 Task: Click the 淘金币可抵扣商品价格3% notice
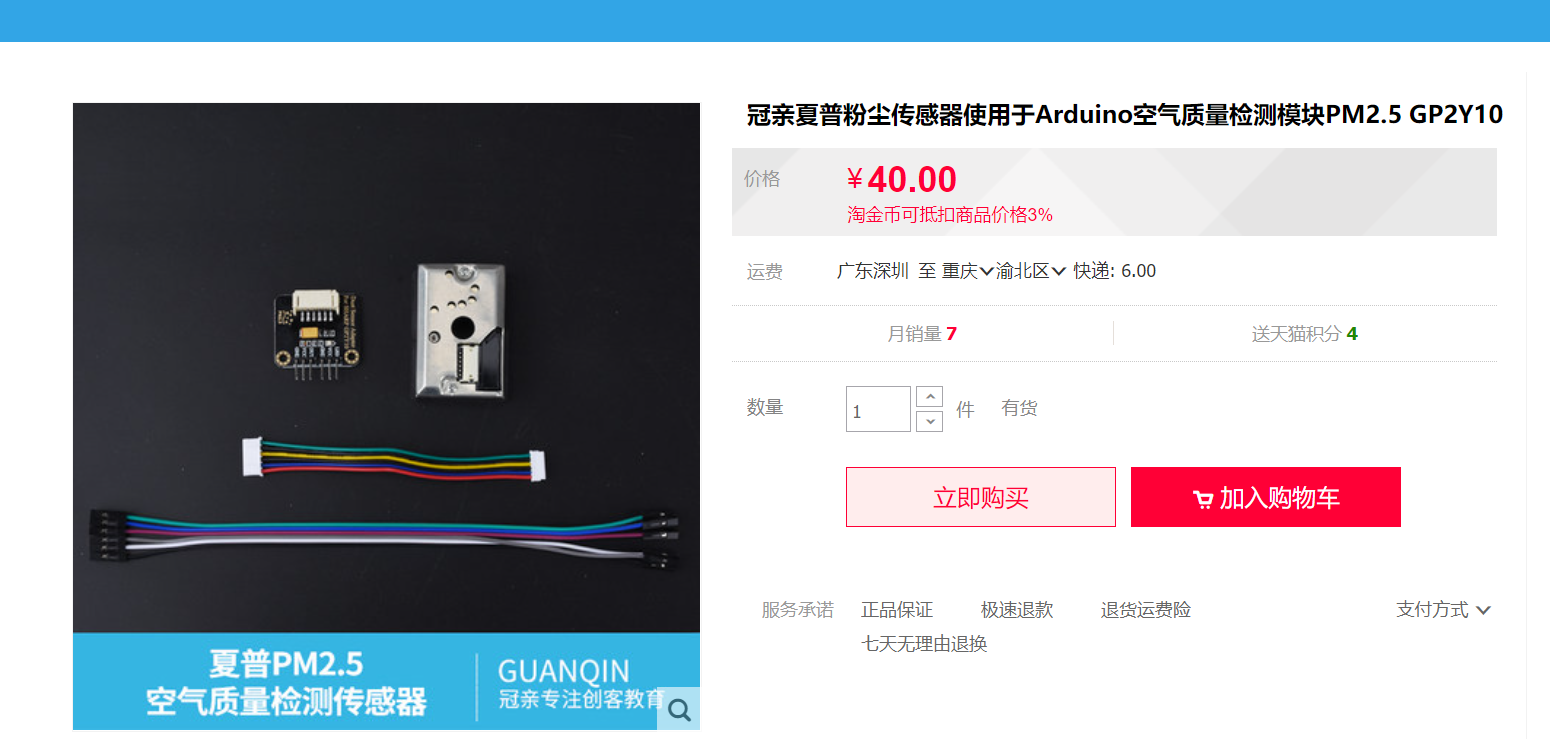point(950,215)
